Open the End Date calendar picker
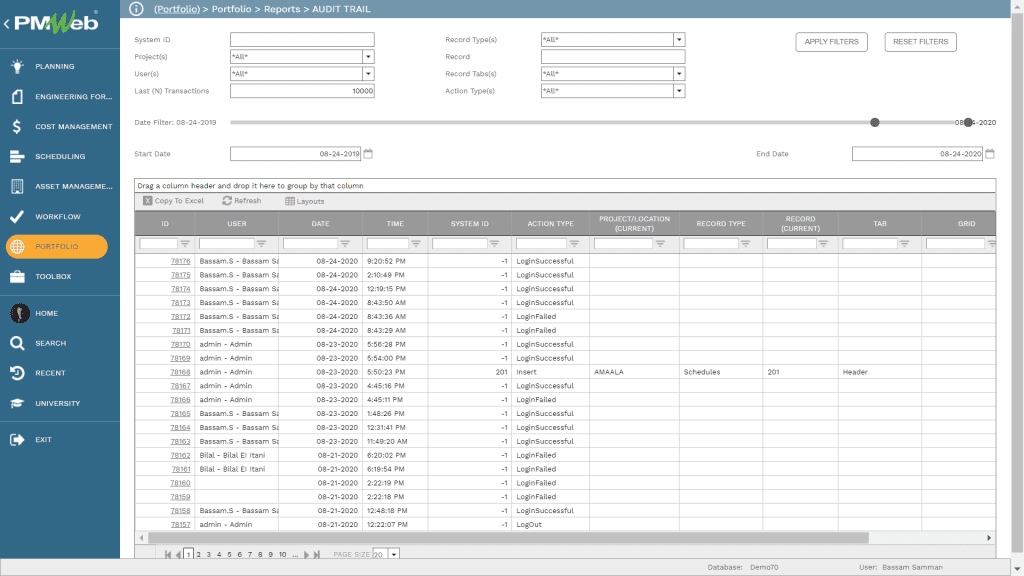Image resolution: width=1024 pixels, height=576 pixels. click(990, 154)
